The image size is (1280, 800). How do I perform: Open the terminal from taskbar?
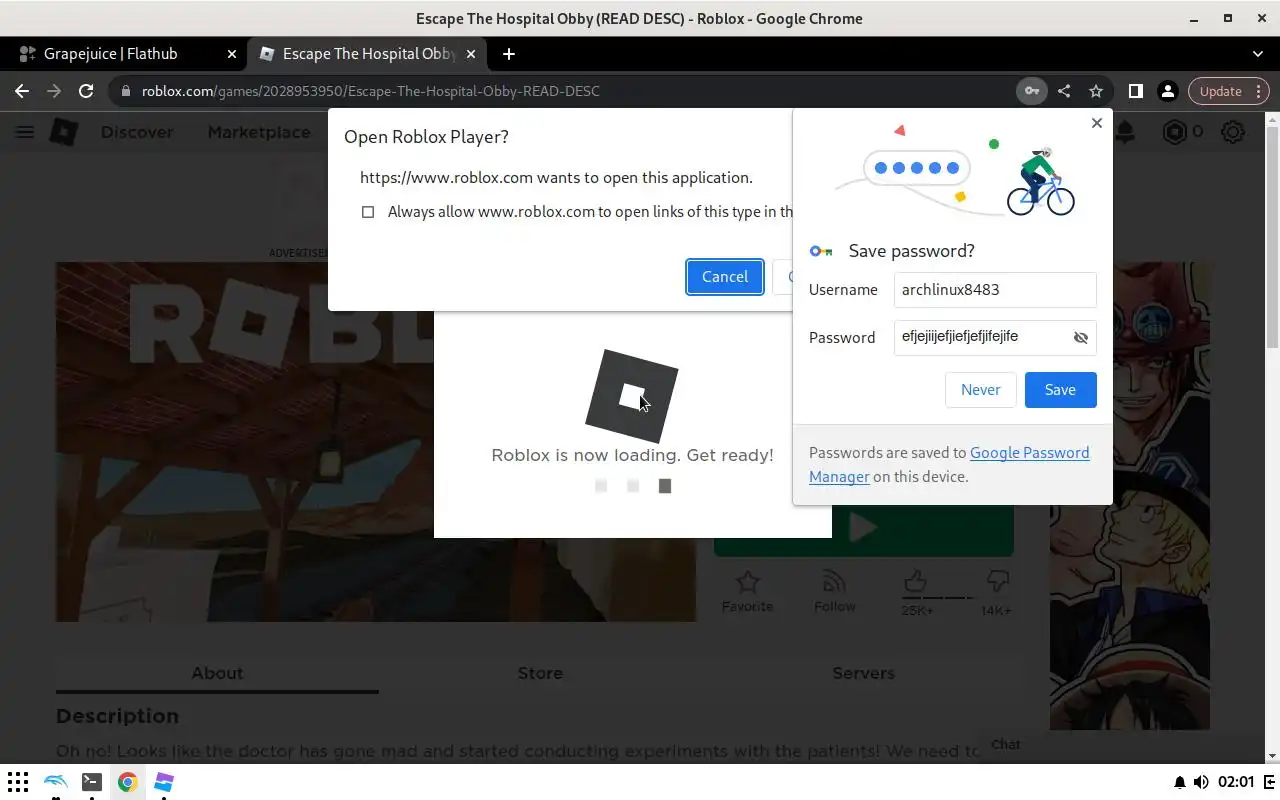(x=91, y=782)
